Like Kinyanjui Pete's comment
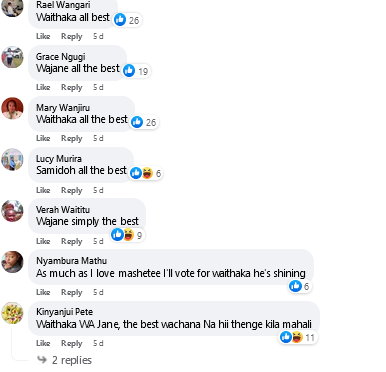This screenshot has height=372, width=386. (43, 343)
